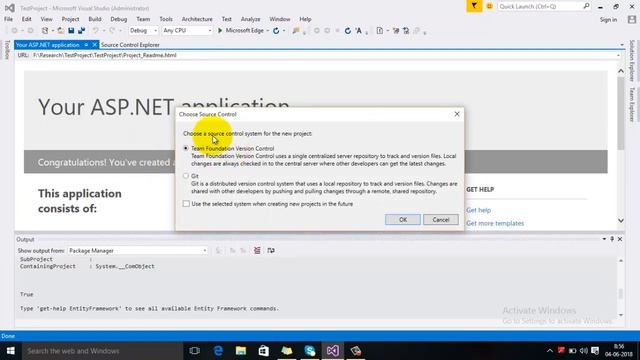Open Skype from the taskbar
Viewport: 640px width, 360px height.
pos(310,351)
